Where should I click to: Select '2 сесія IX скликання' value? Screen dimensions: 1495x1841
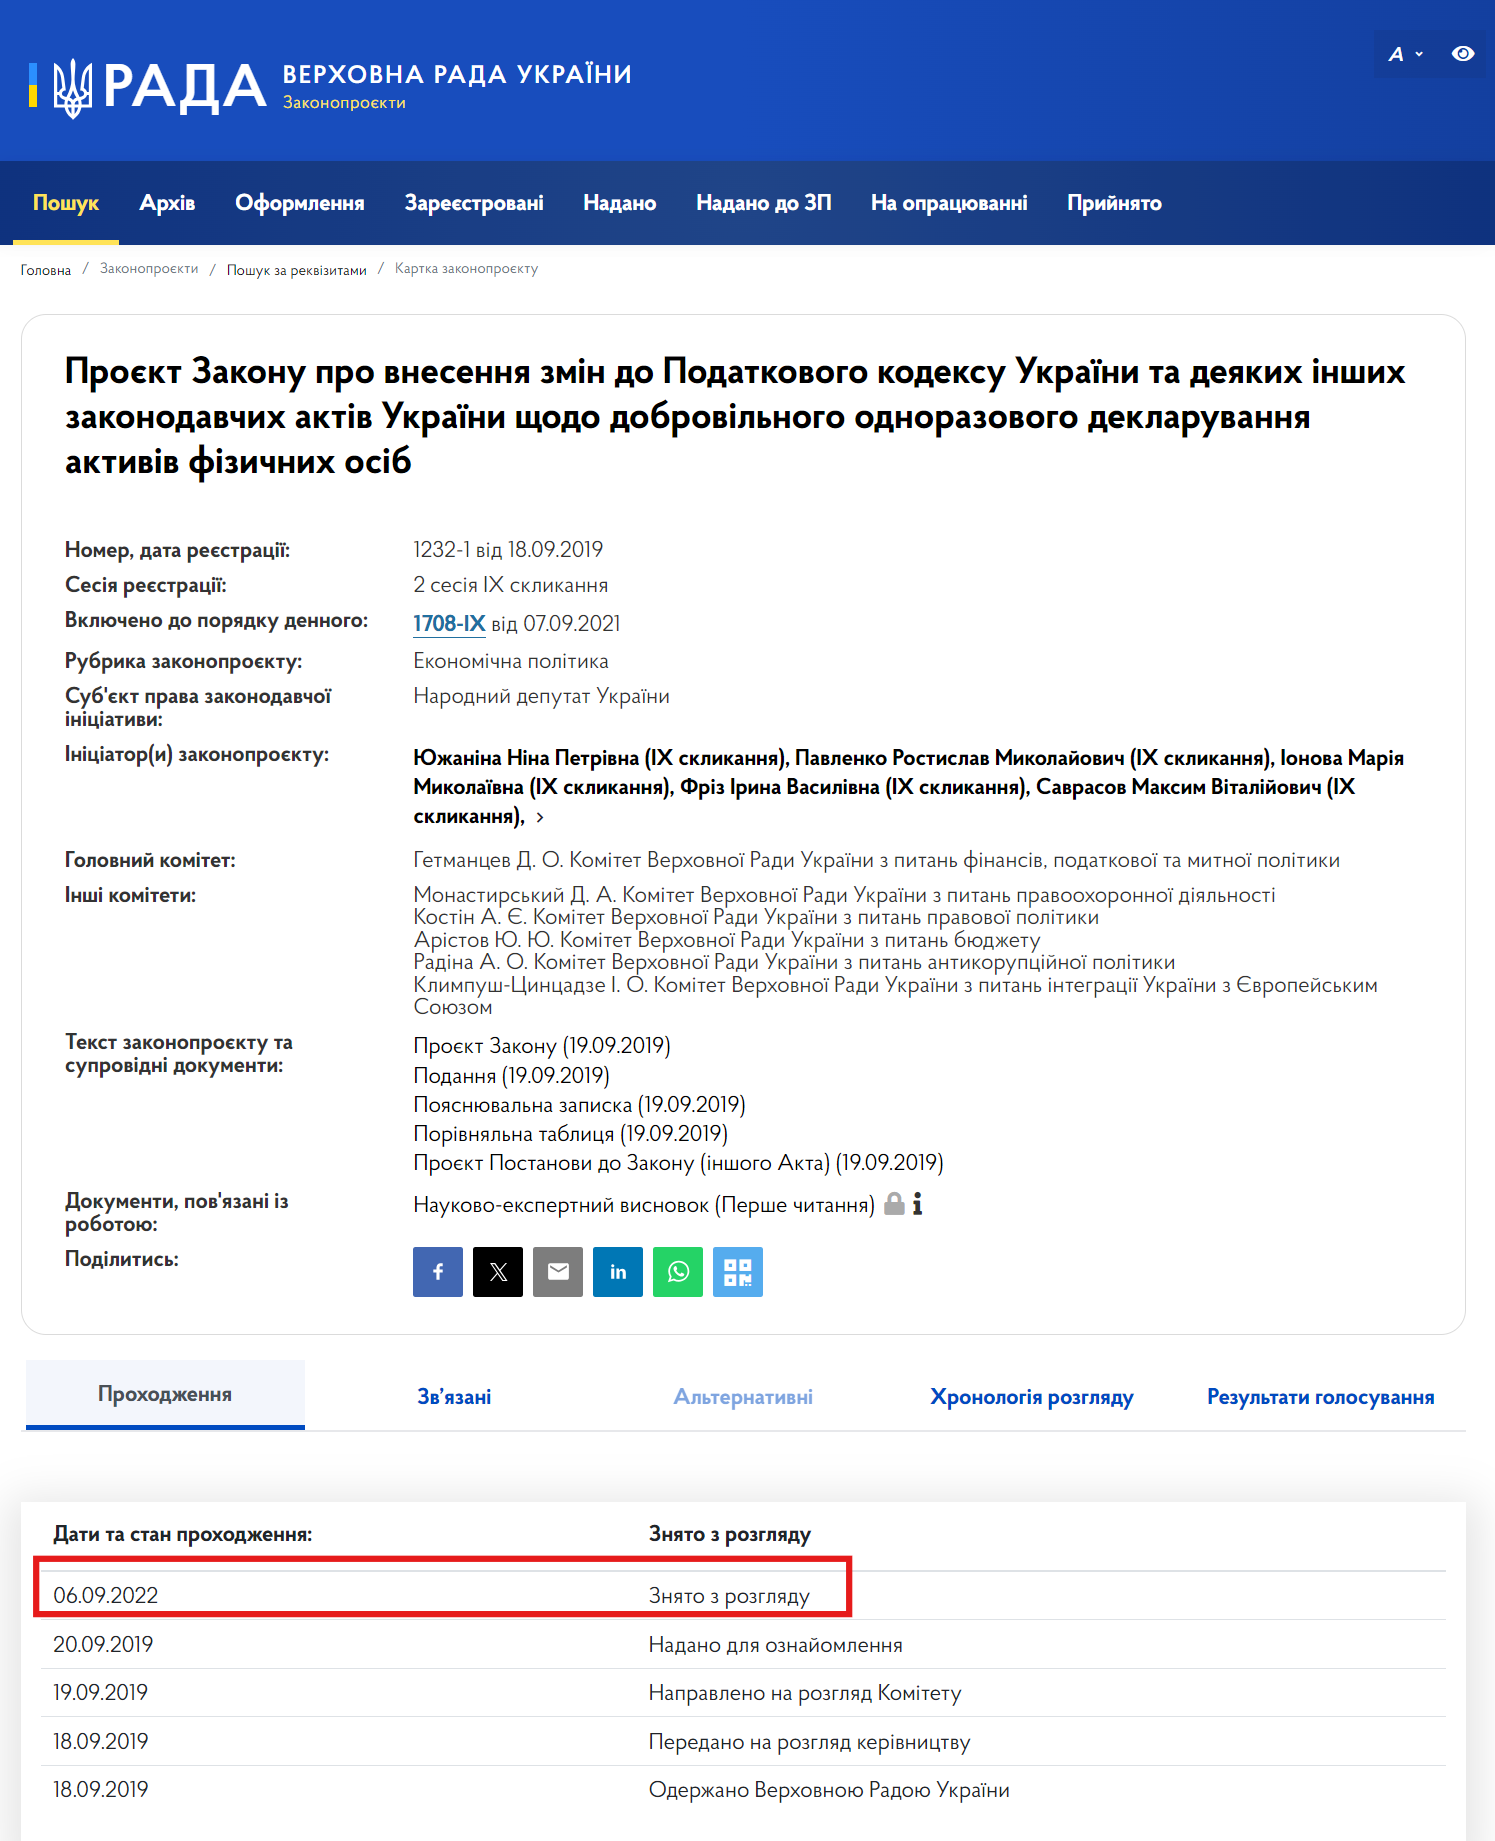[x=510, y=585]
